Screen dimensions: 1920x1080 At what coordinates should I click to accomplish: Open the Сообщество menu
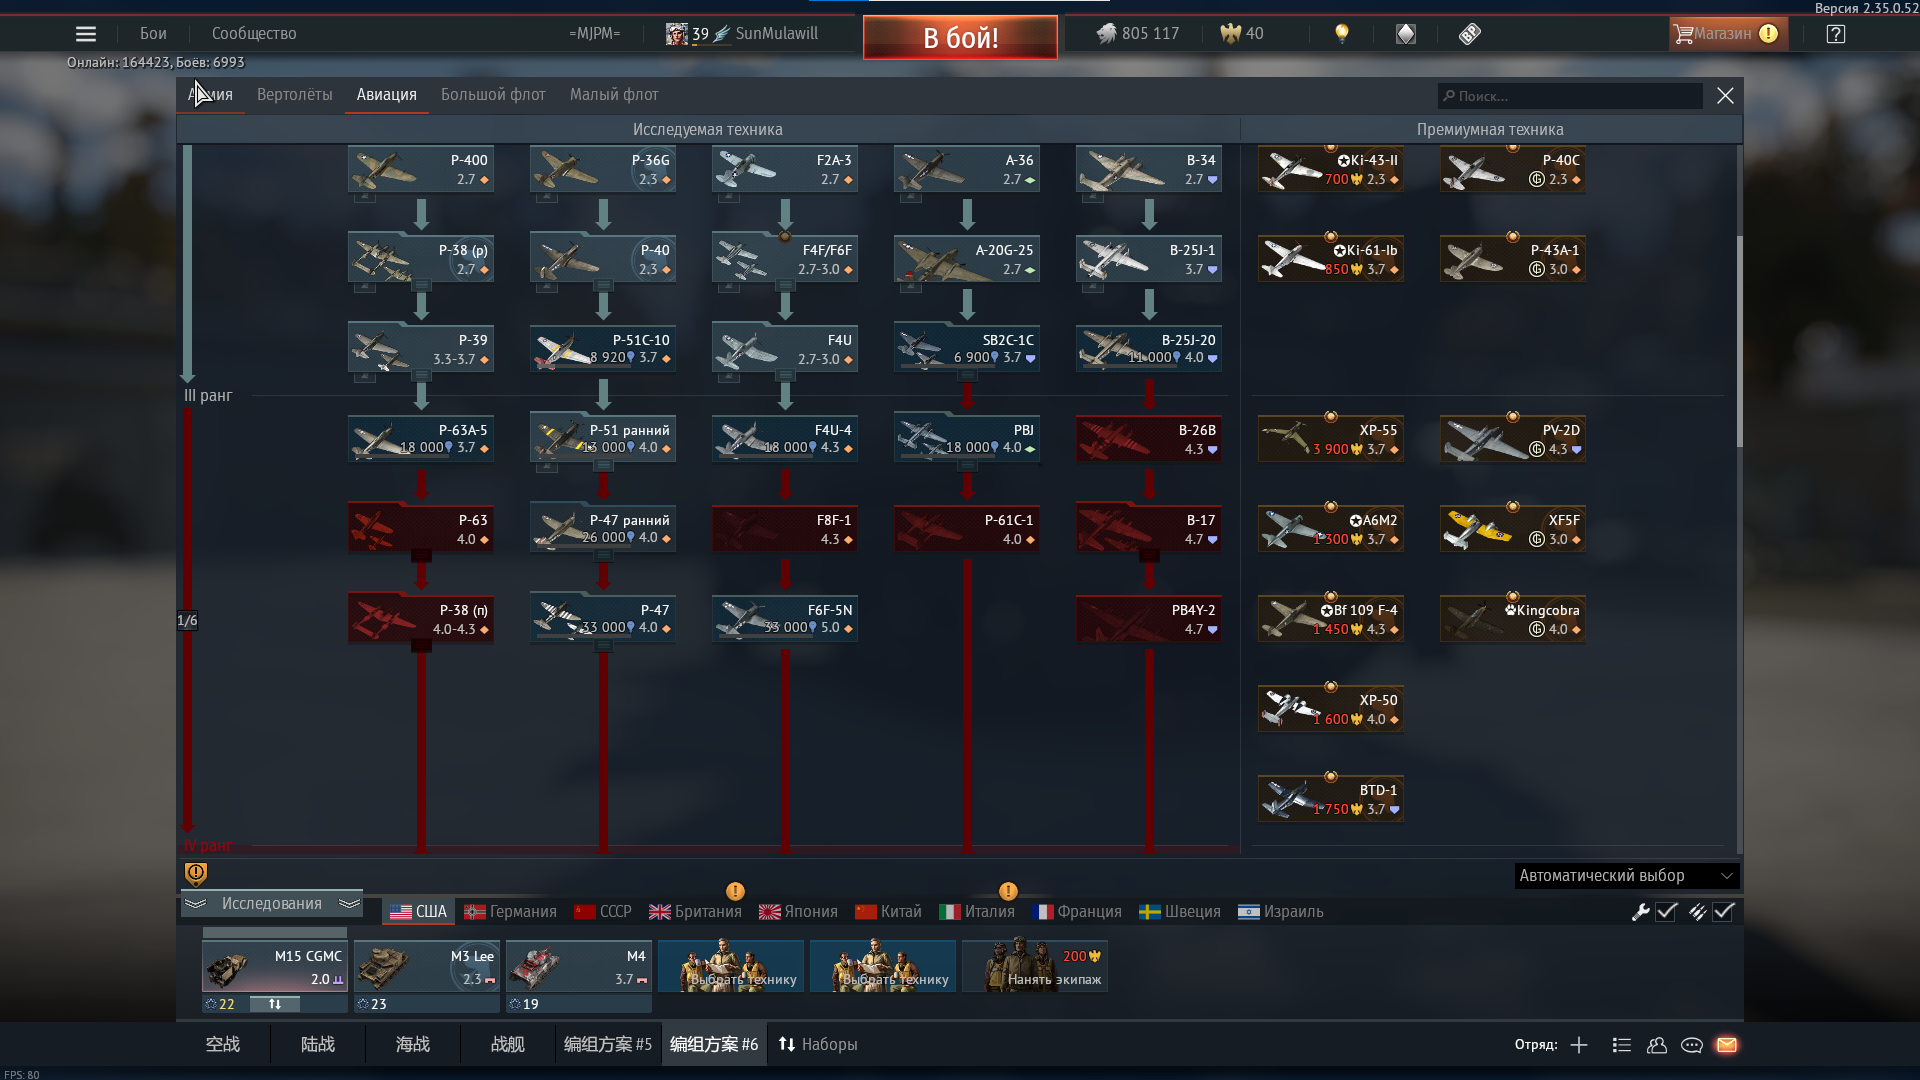(254, 34)
